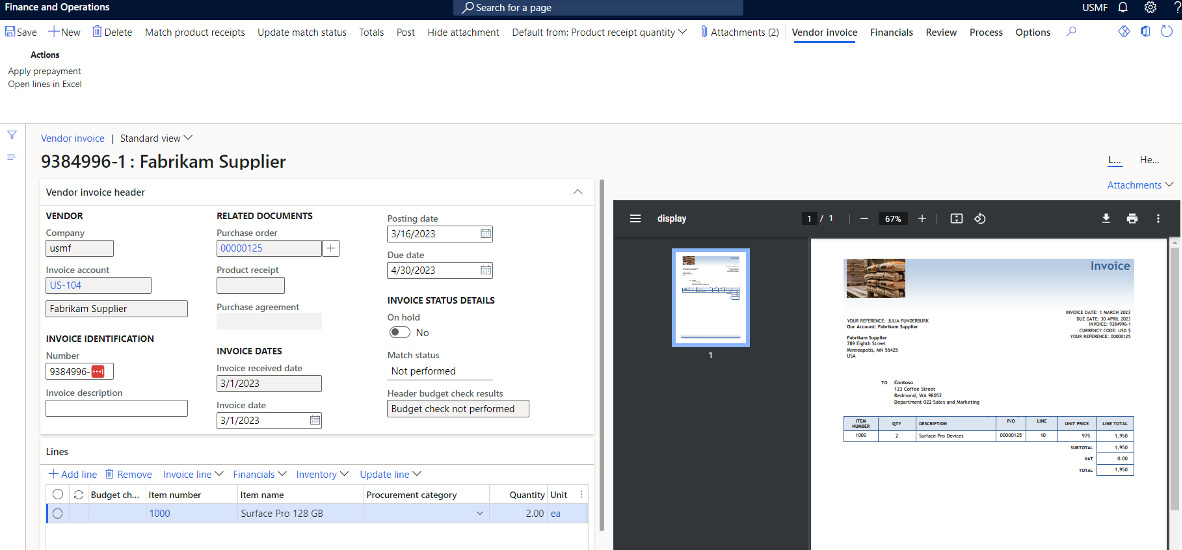Open the Inventory dropdown
The height and width of the screenshot is (550, 1182).
[x=322, y=475]
